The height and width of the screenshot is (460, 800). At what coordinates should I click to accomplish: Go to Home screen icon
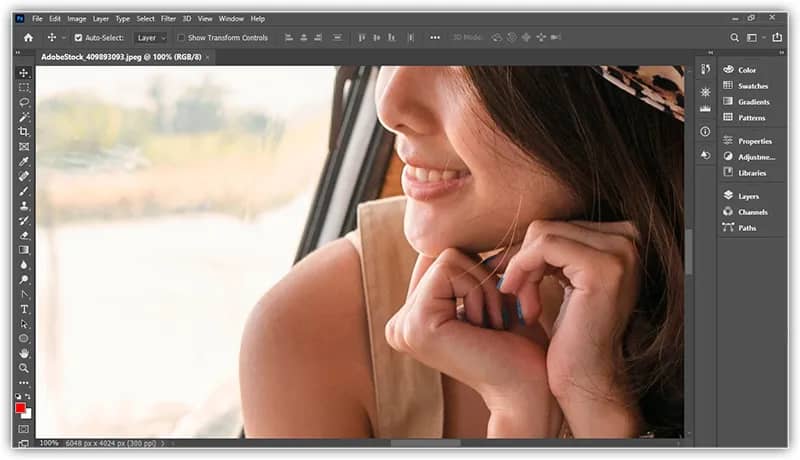pos(28,37)
